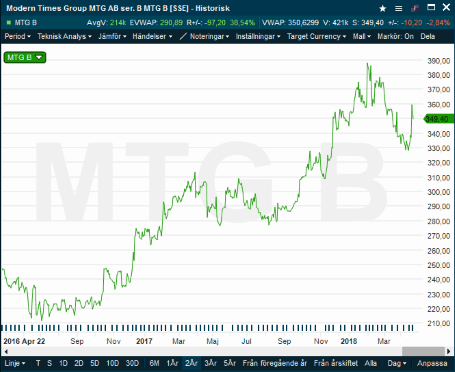This screenshot has width=455, height=372.
Task: Click the V: 421k volume value
Action: click(x=336, y=23)
